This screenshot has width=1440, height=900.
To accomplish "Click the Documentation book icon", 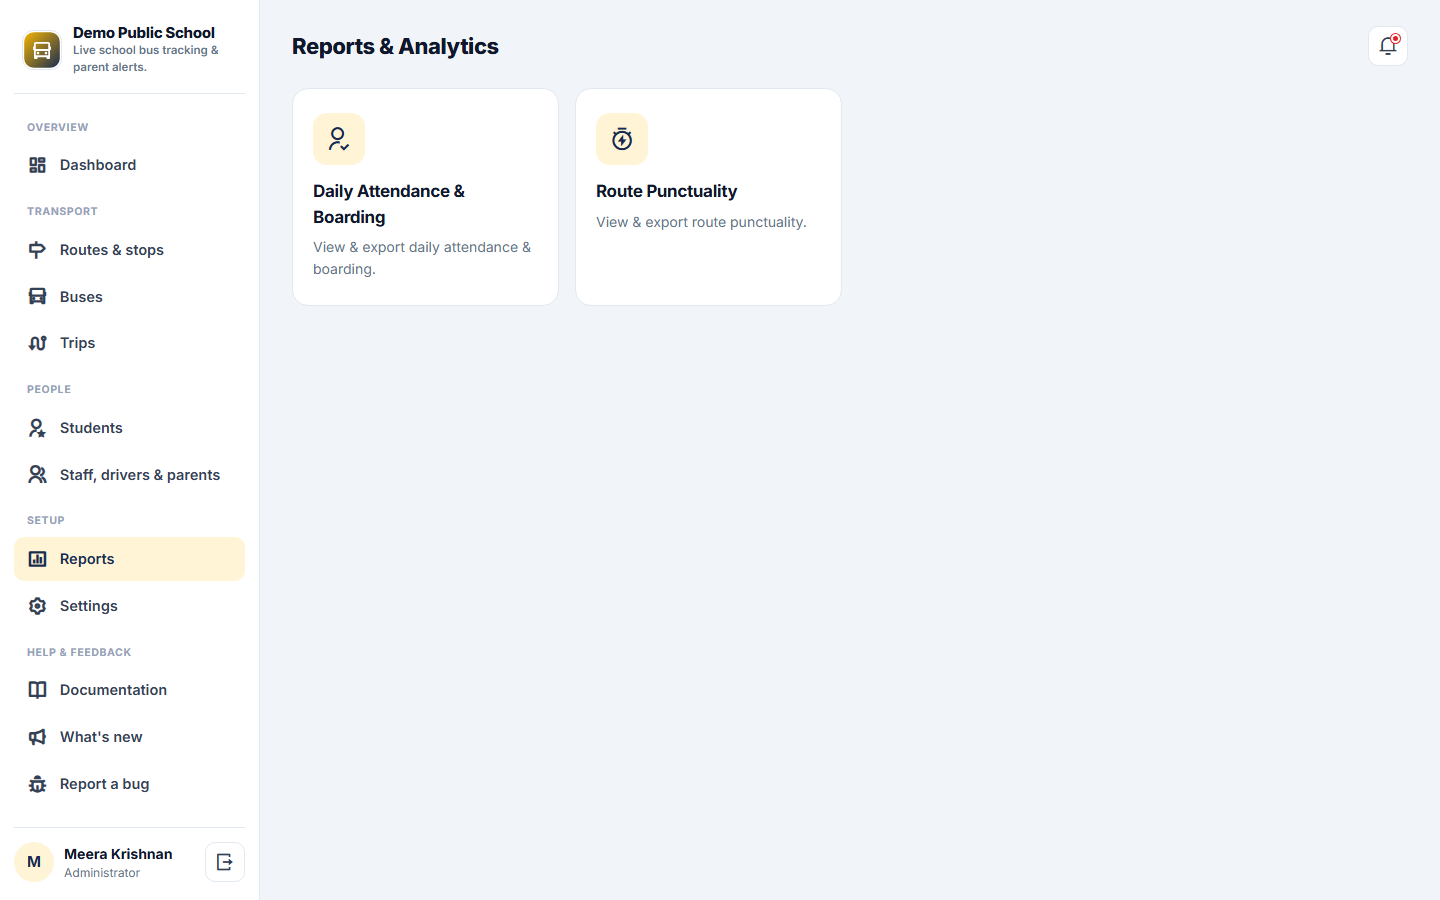I will (x=37, y=690).
